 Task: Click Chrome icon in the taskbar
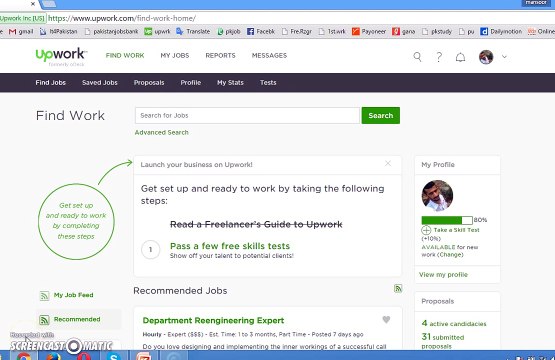(24, 356)
